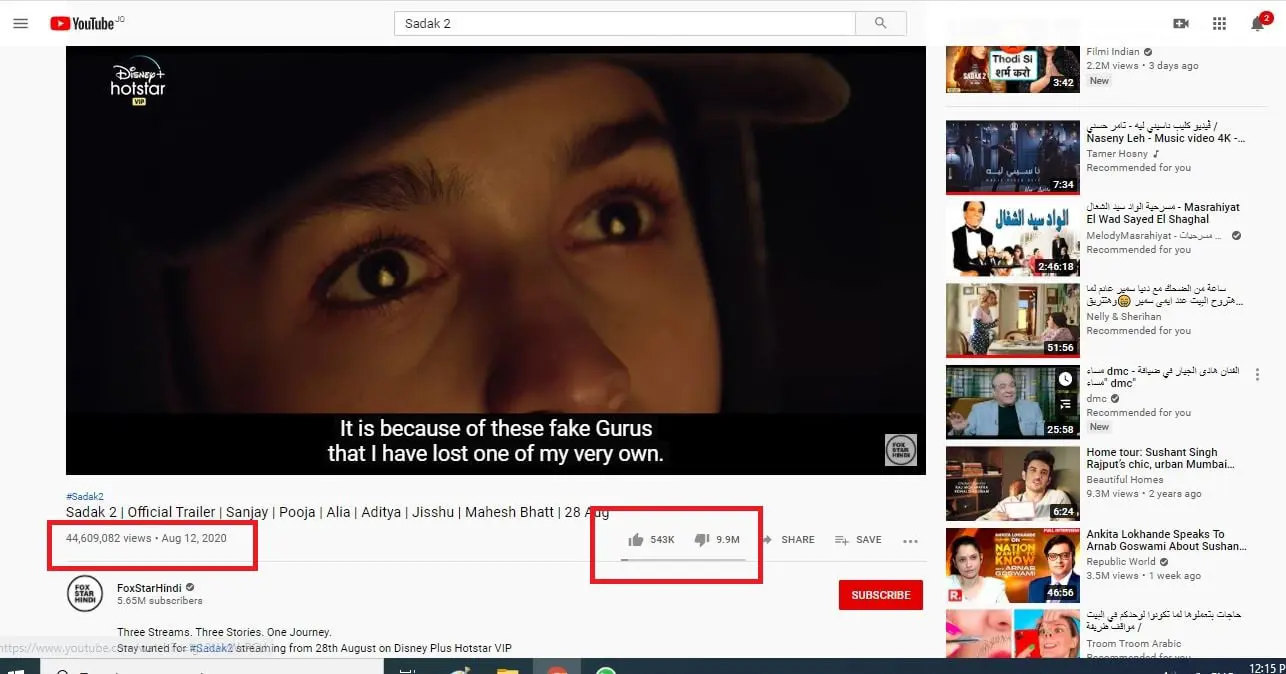Open the notifications bell
This screenshot has width=1286, height=674.
coord(1258,23)
